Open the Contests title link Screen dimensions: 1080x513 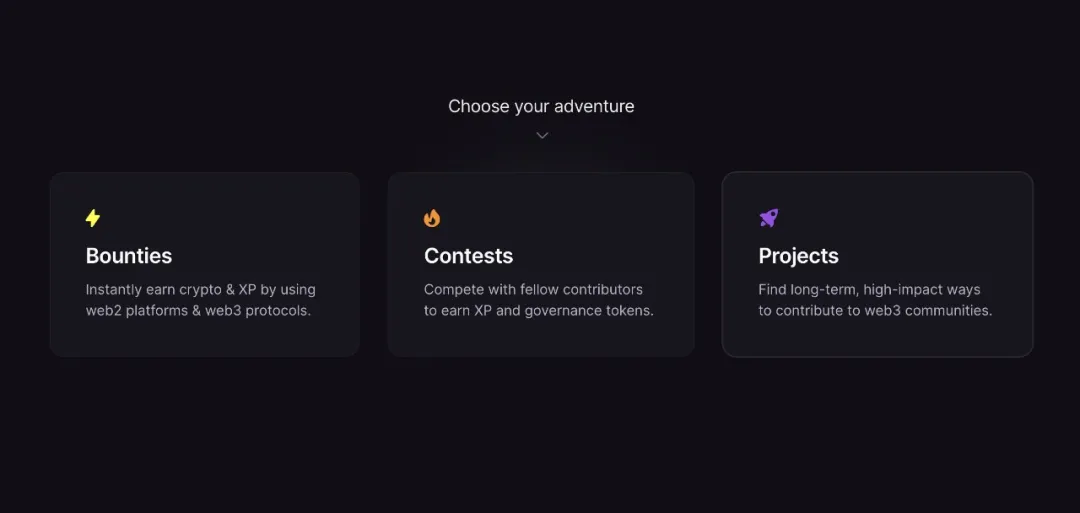click(x=468, y=256)
